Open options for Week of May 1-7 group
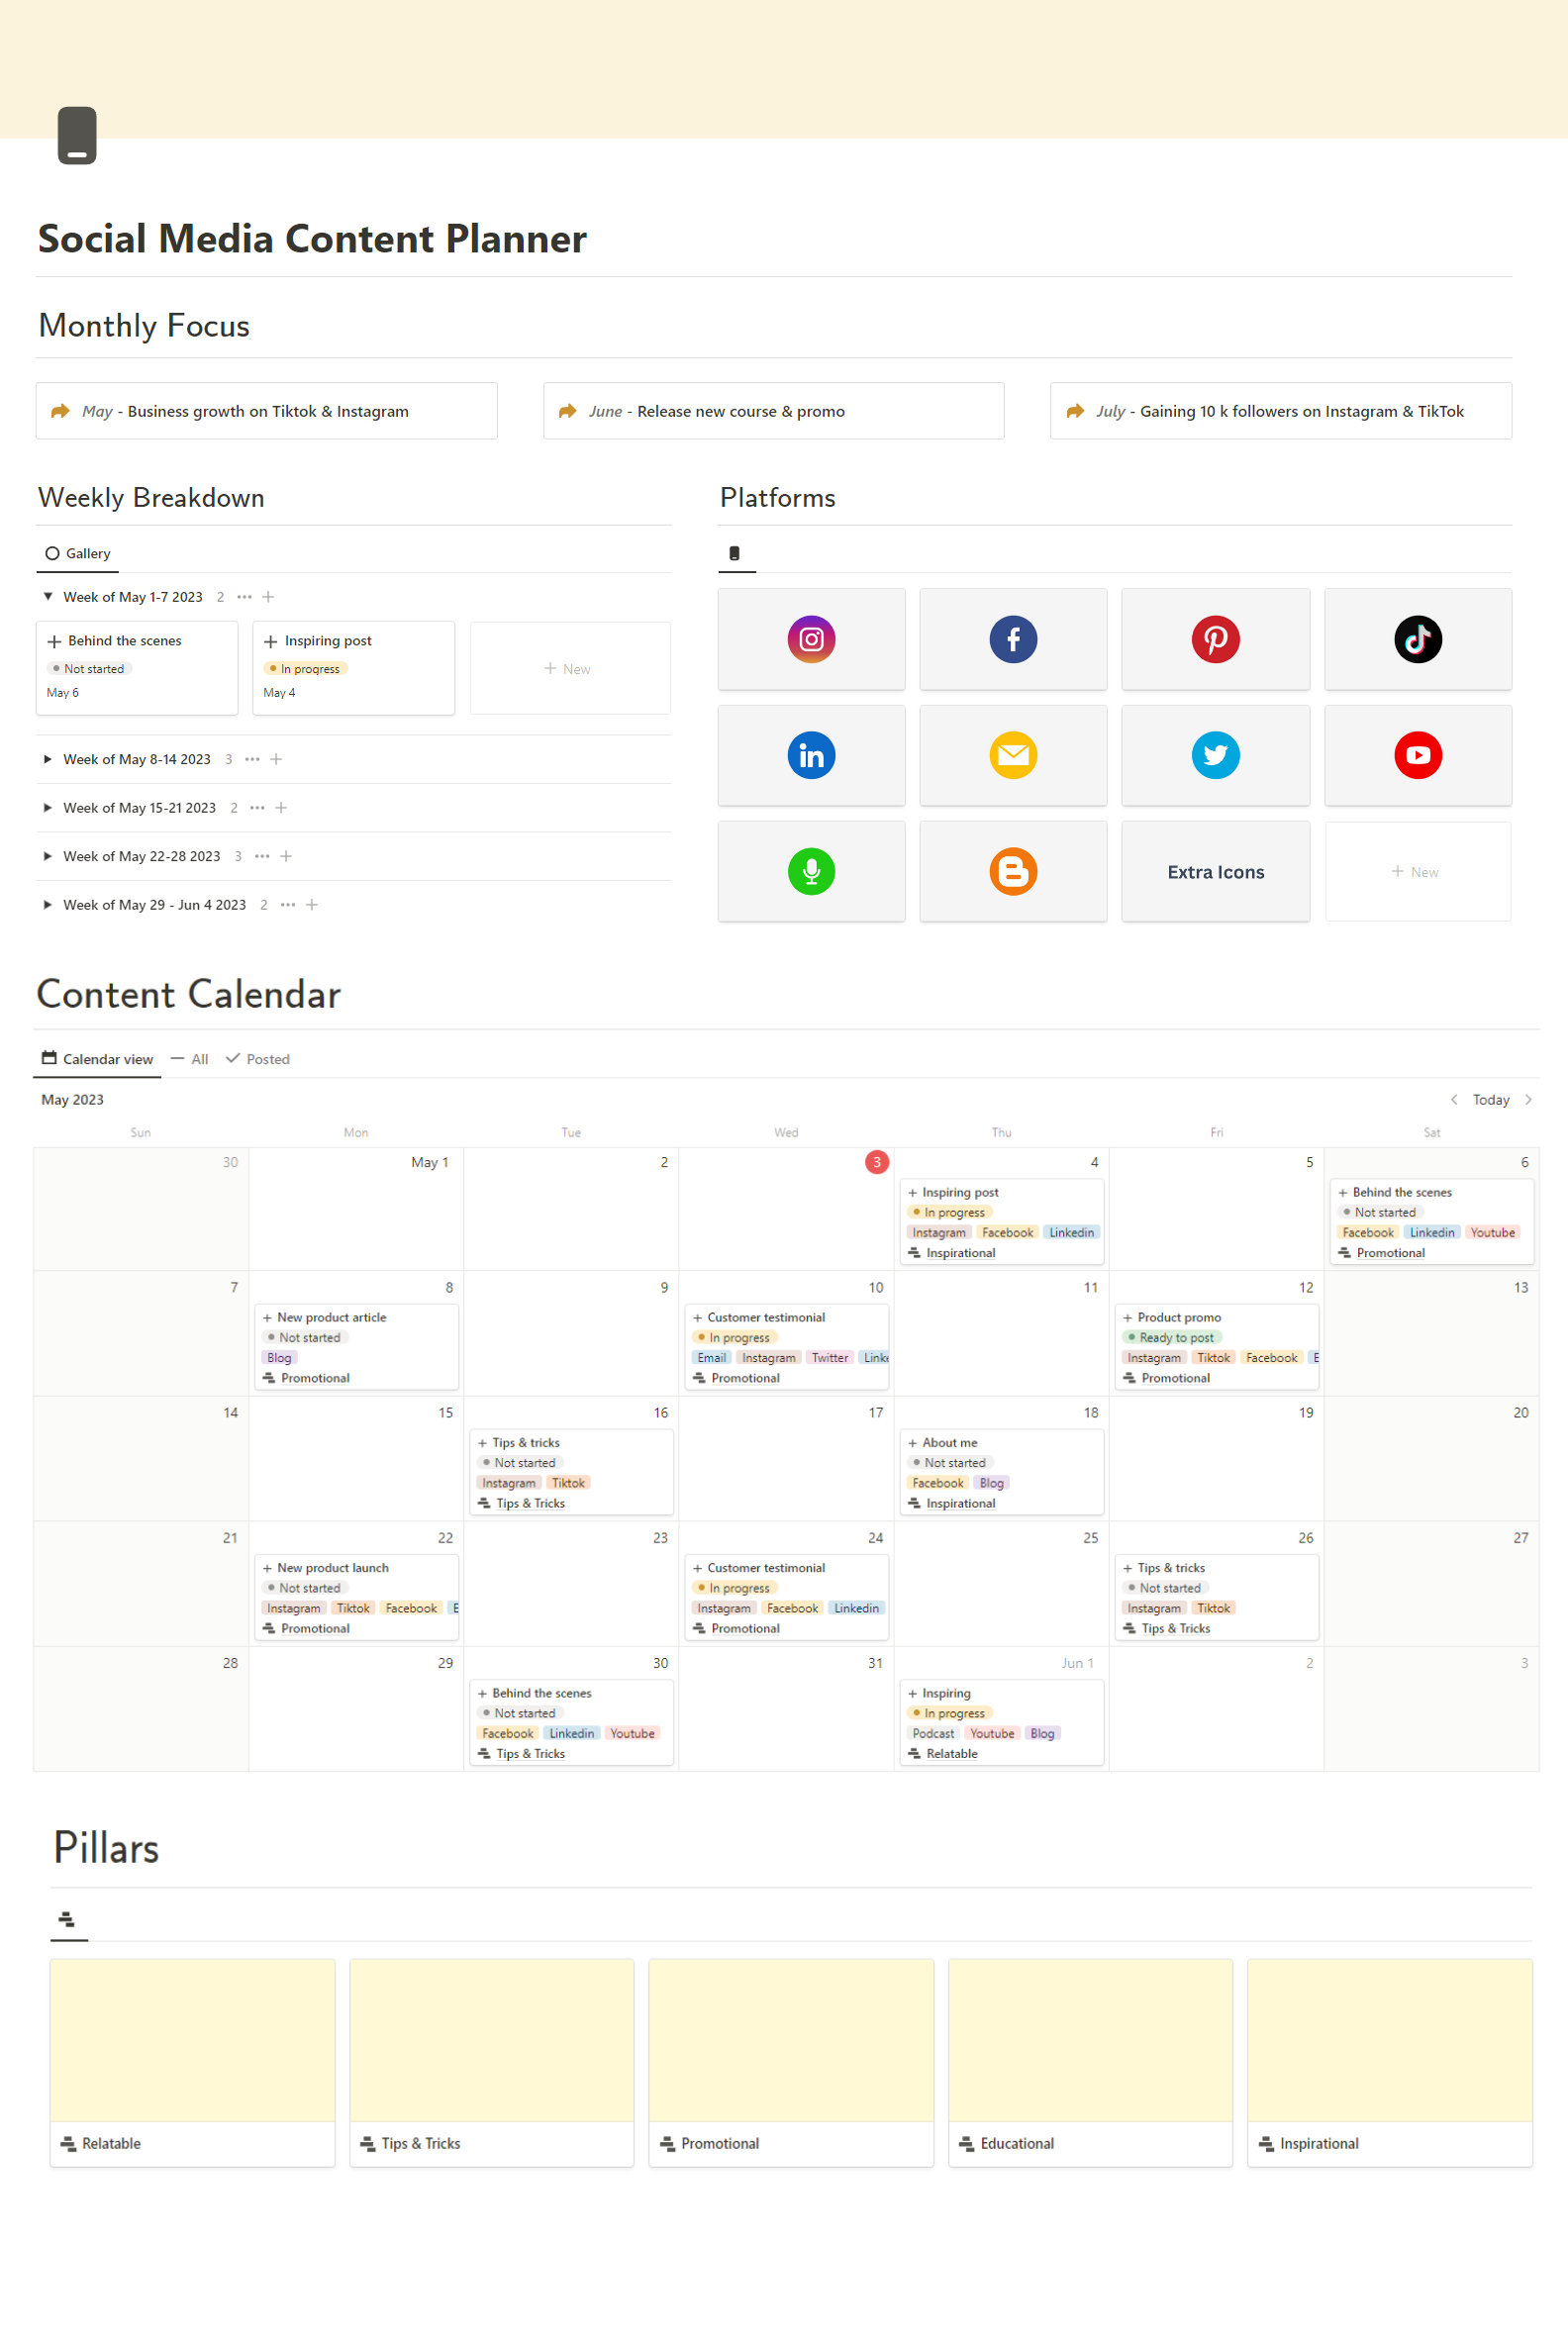 click(x=244, y=597)
